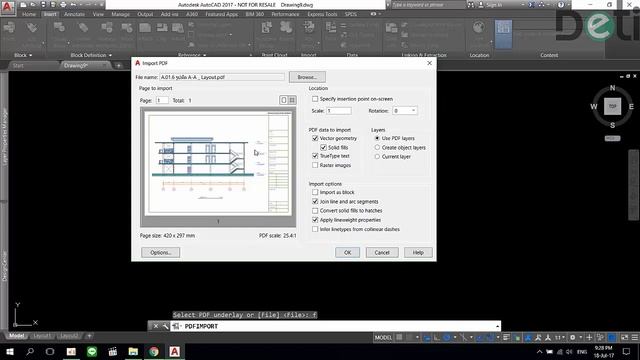
Task: Select the PDF page preview thumbnail
Action: click(x=218, y=164)
